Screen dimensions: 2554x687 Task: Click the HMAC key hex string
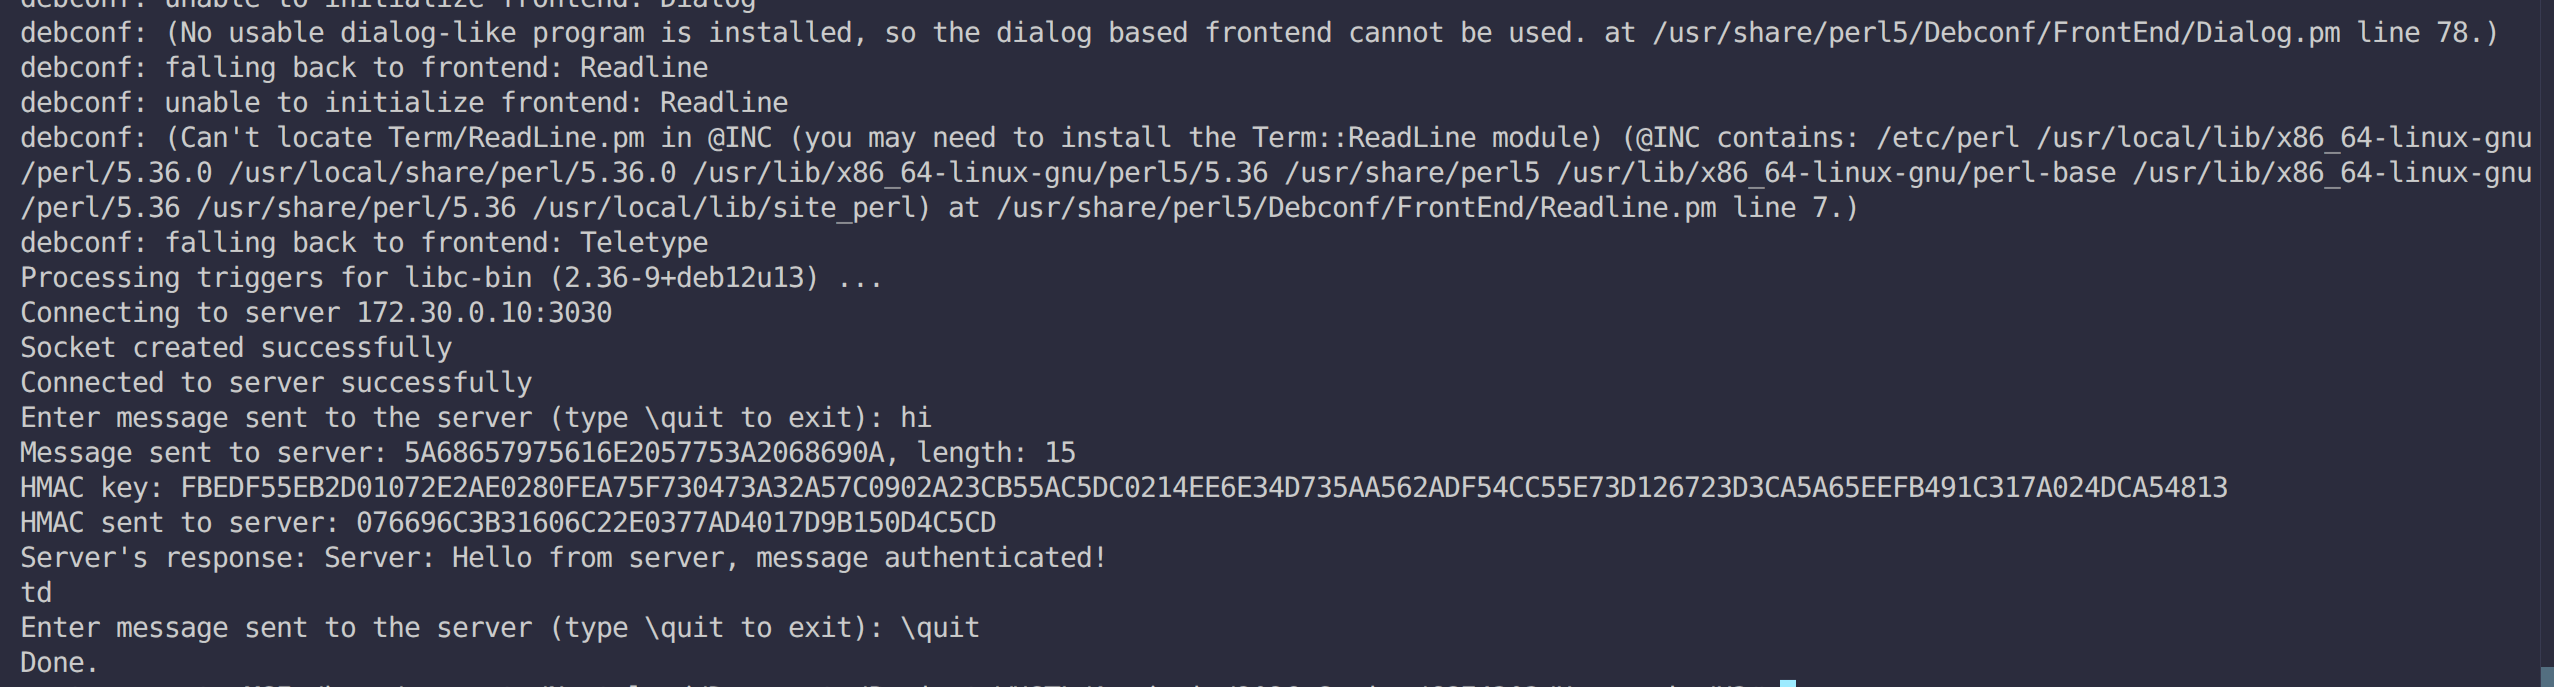1203,488
